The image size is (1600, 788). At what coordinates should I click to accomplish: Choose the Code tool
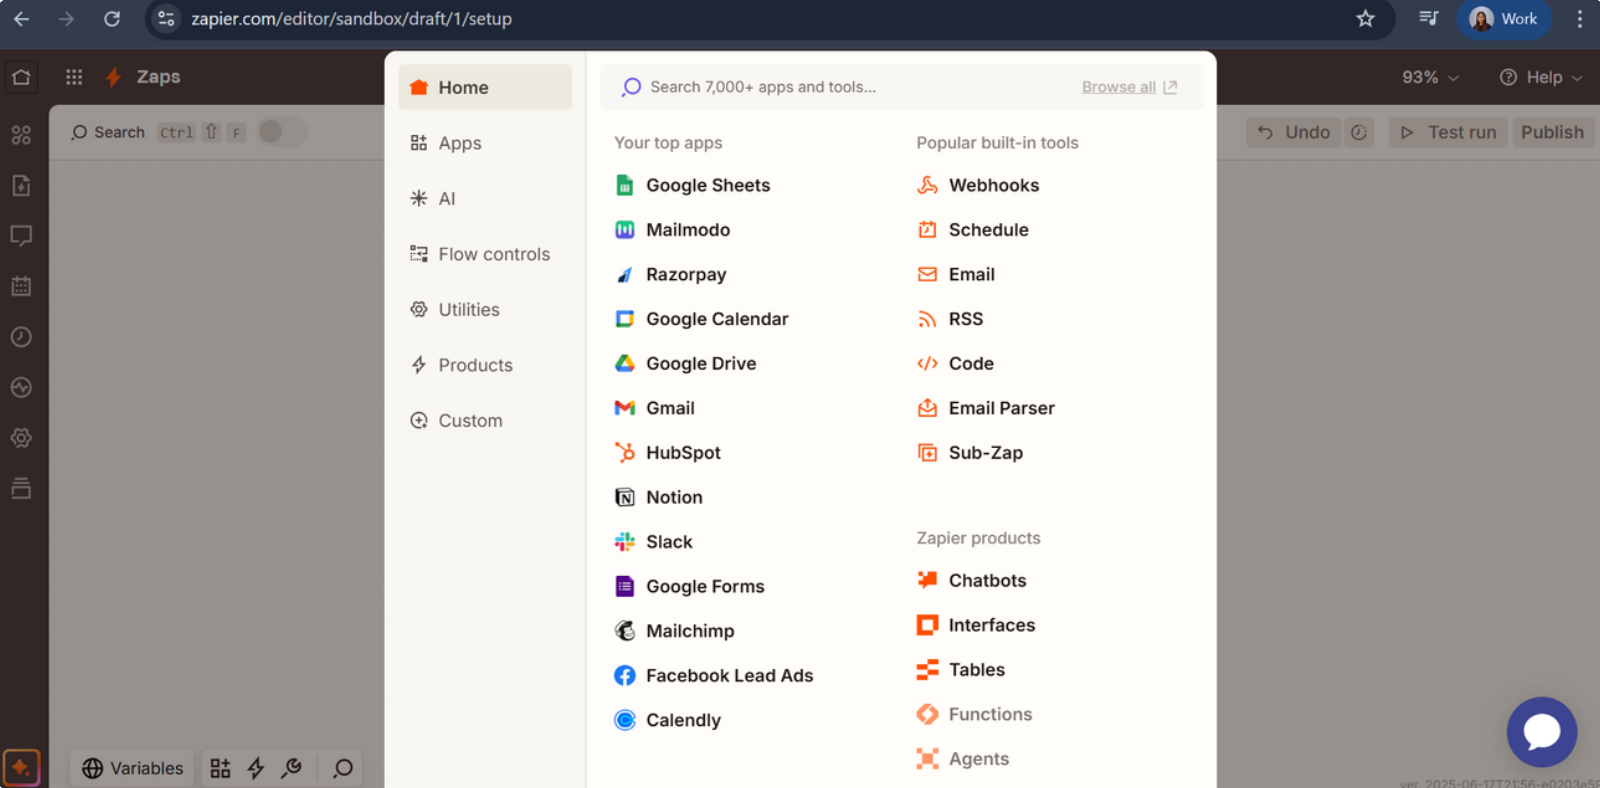(x=955, y=363)
